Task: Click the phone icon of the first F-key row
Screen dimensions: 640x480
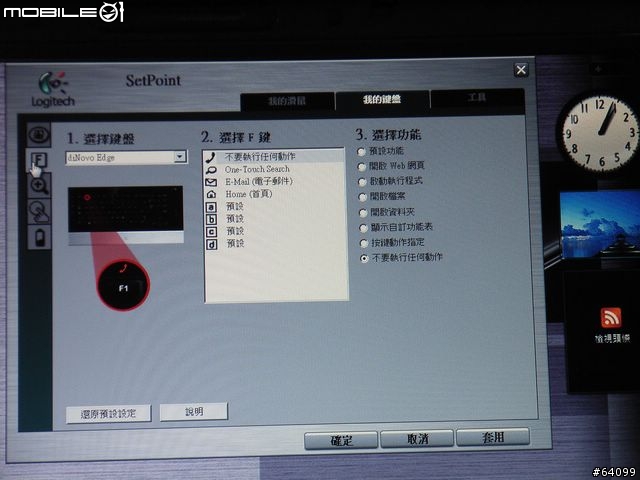Action: point(211,157)
